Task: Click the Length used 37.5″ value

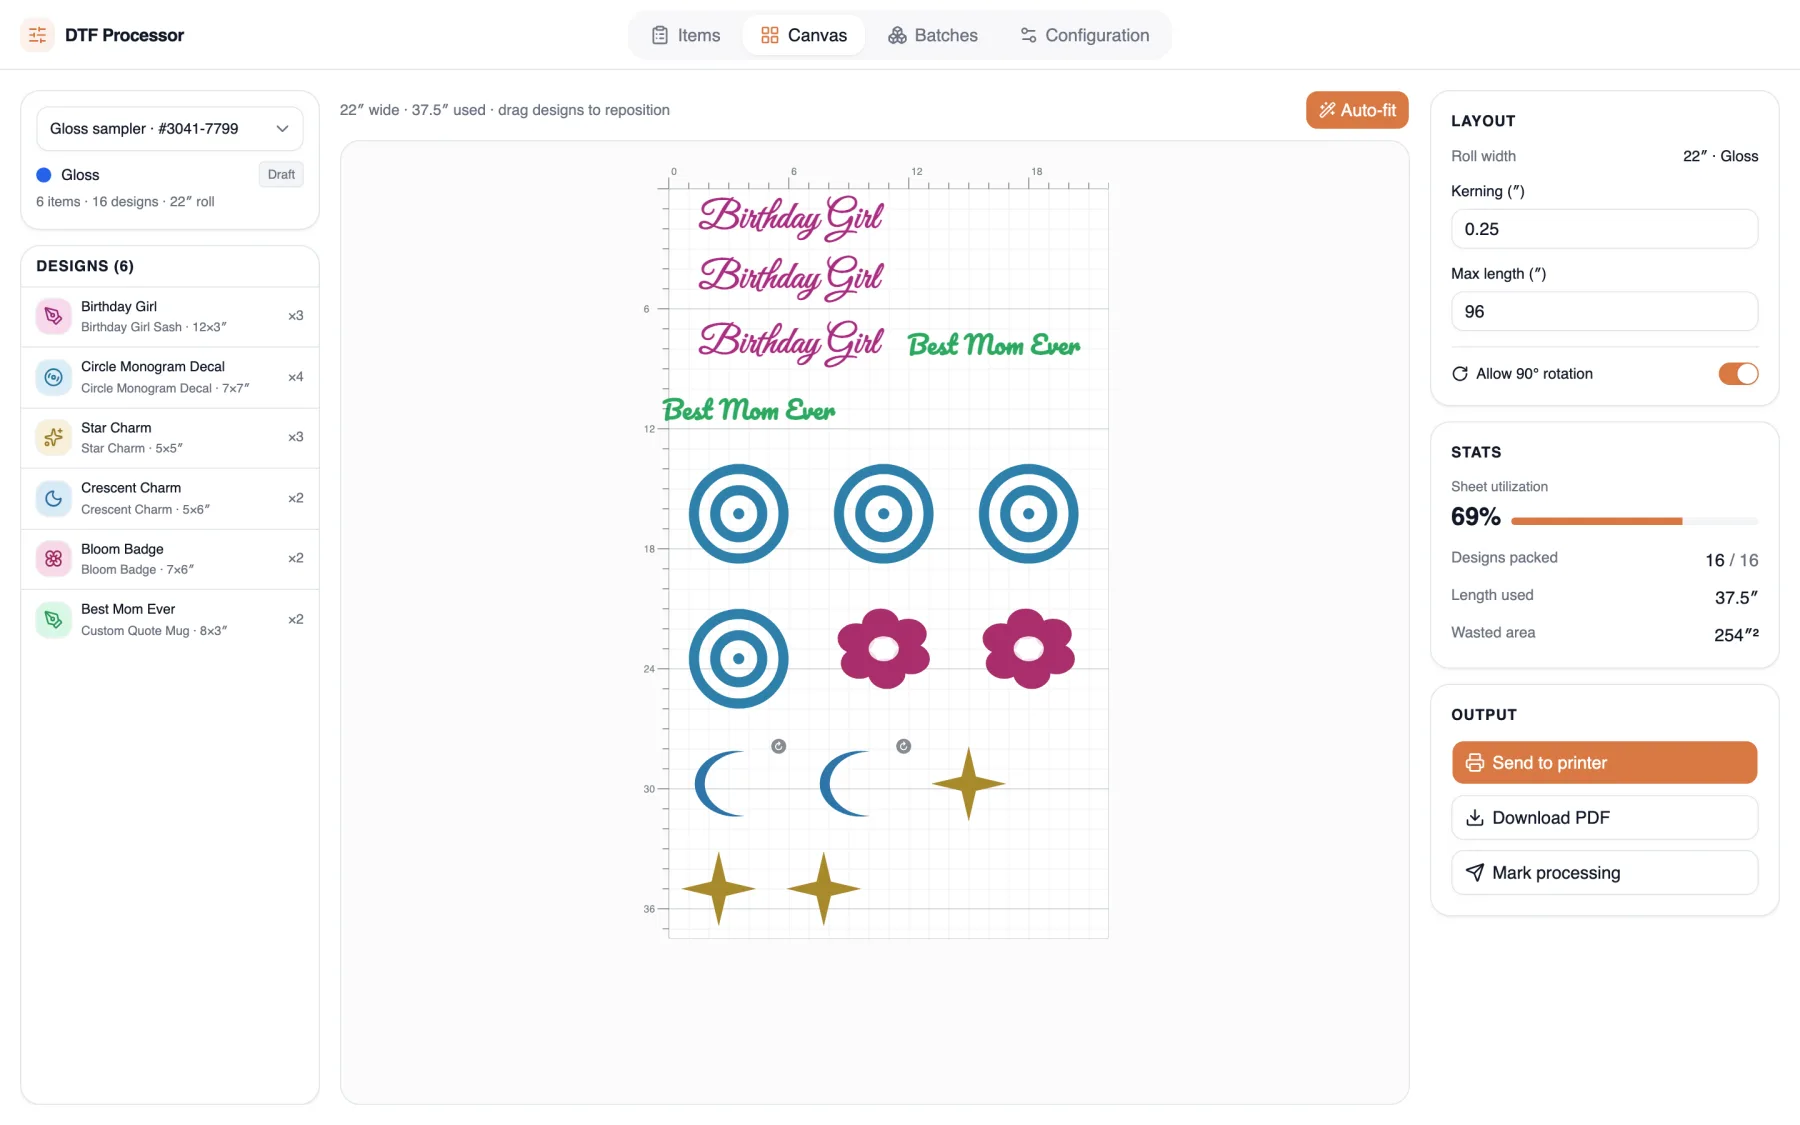Action: tap(1736, 597)
